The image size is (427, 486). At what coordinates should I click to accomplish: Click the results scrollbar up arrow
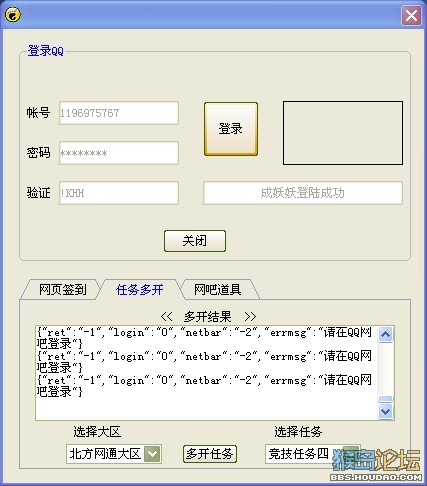coord(386,334)
